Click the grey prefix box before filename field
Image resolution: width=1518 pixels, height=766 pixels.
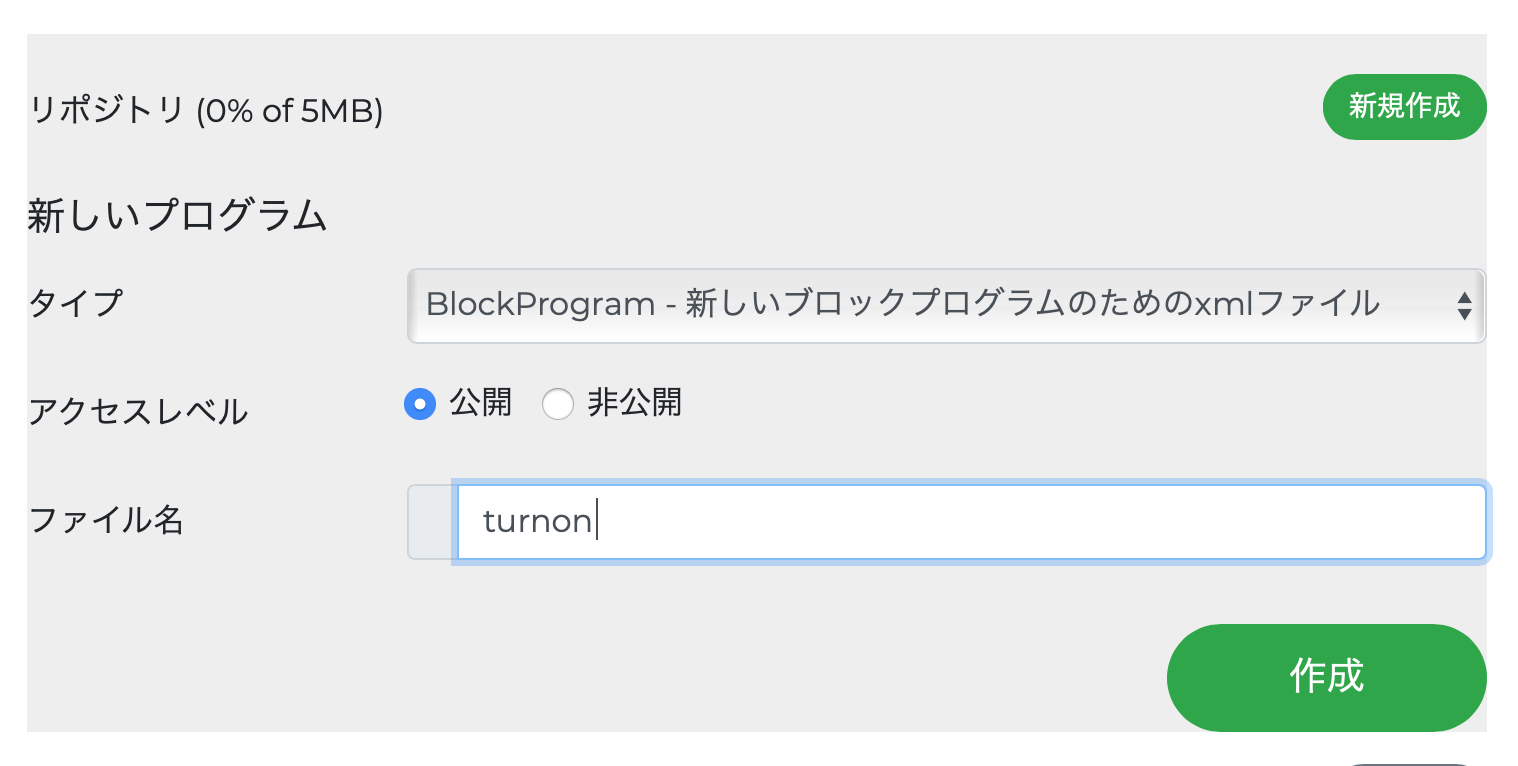[431, 522]
